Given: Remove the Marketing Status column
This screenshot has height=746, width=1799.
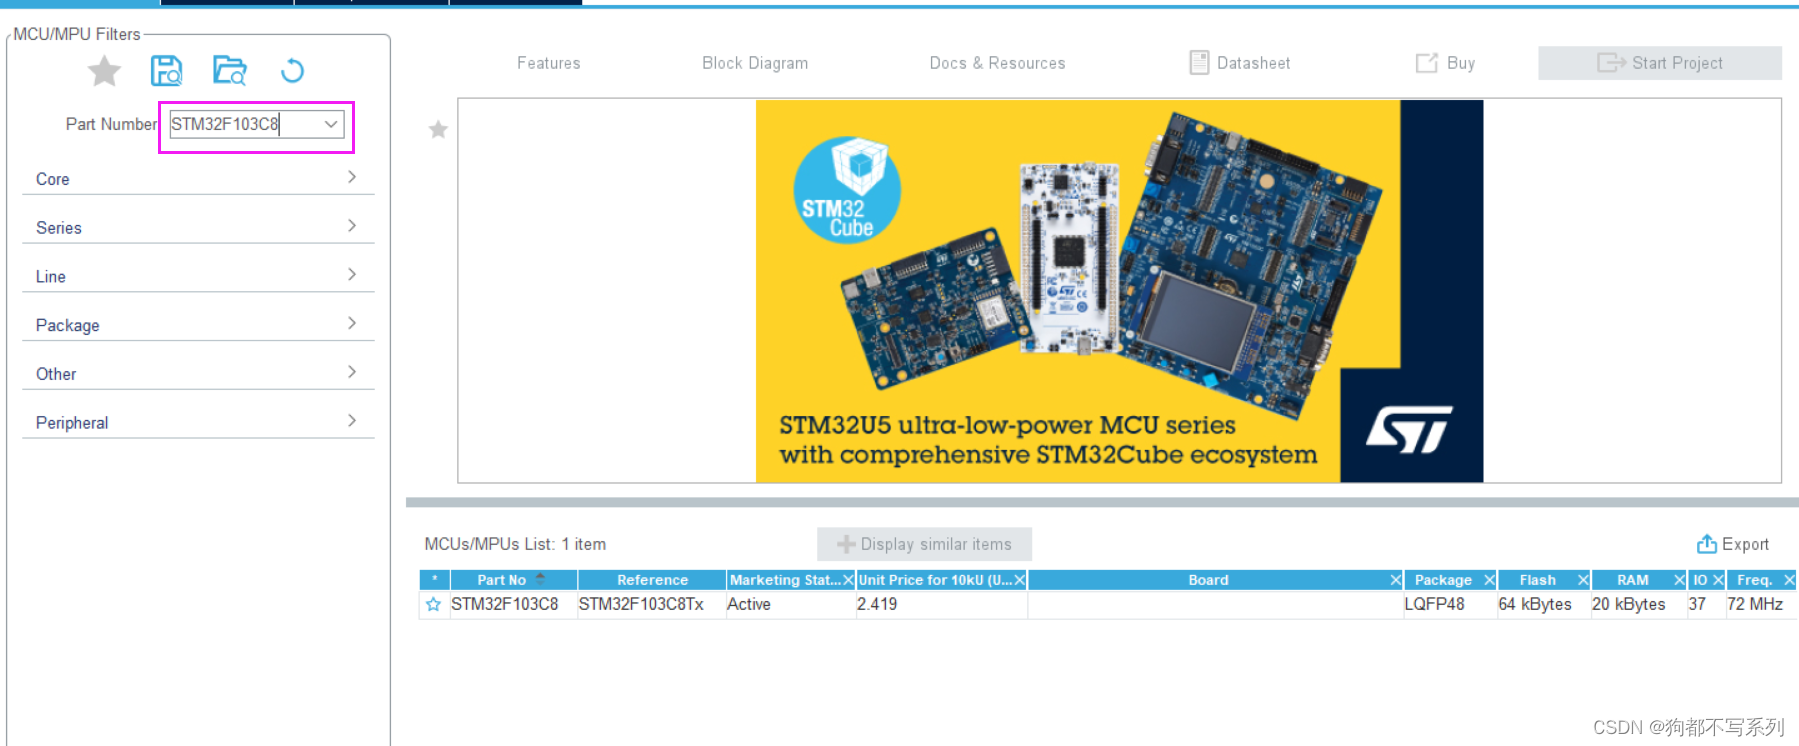Looking at the screenshot, I should point(848,580).
